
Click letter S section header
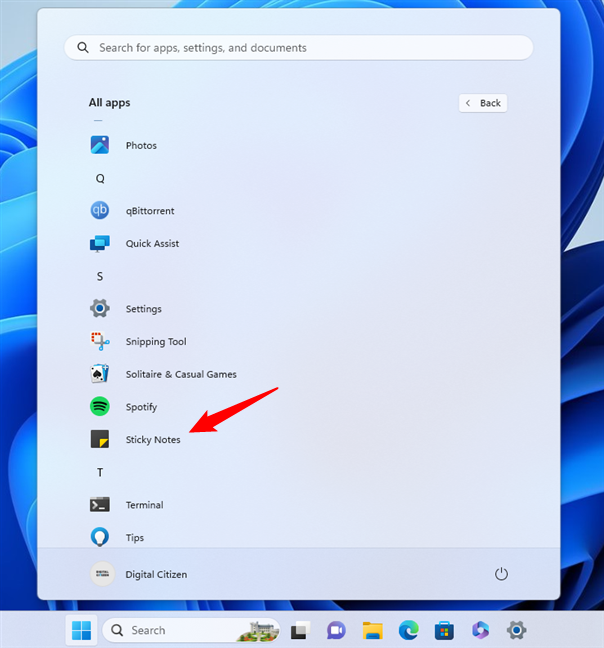(100, 276)
